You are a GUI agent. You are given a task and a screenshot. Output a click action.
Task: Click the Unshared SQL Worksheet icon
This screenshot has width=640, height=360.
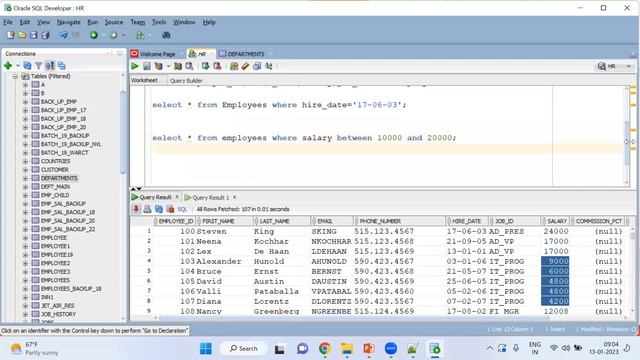click(x=234, y=66)
